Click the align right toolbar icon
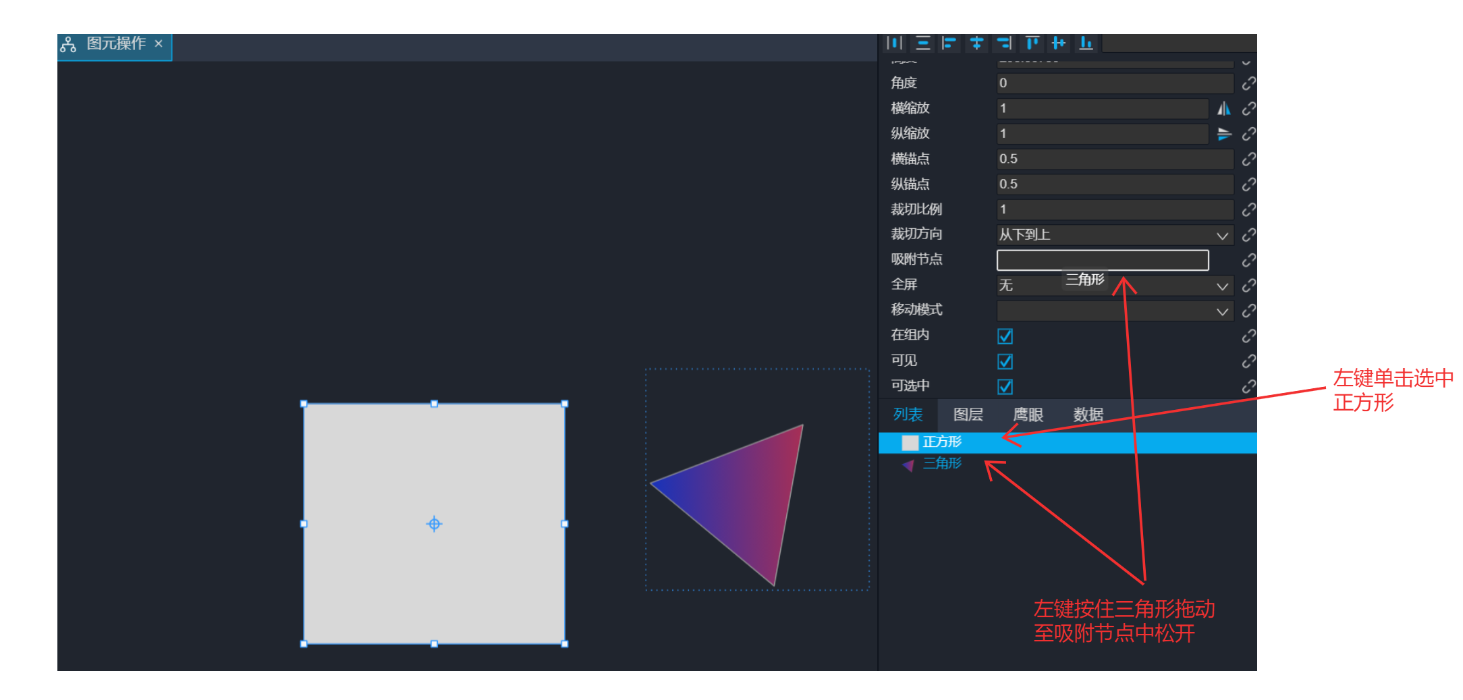This screenshot has width=1463, height=700. (1004, 43)
